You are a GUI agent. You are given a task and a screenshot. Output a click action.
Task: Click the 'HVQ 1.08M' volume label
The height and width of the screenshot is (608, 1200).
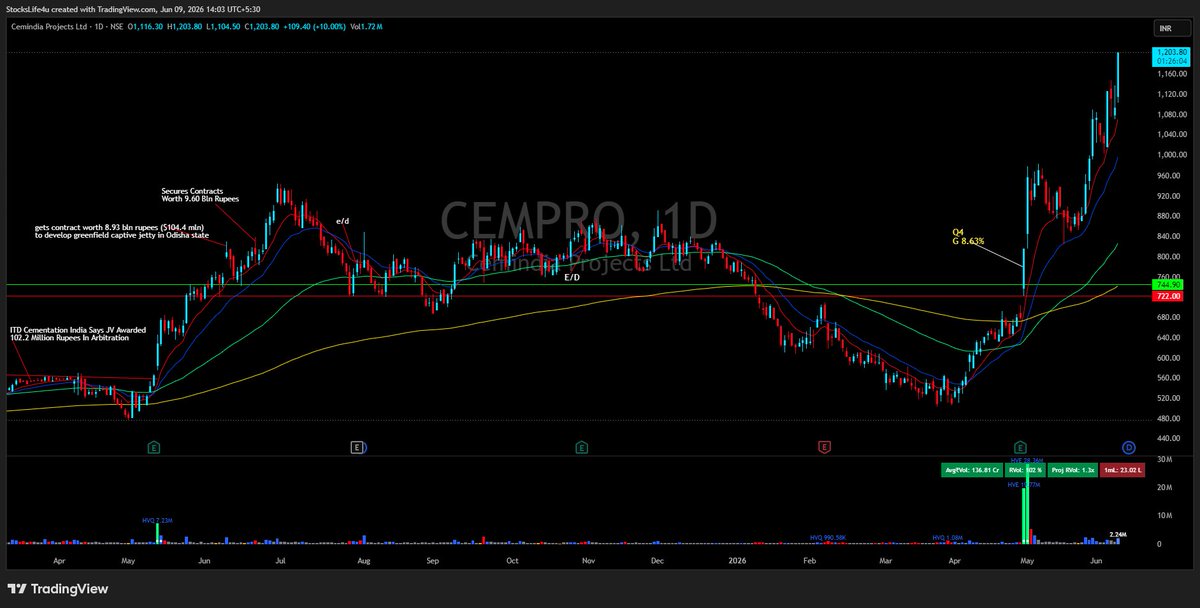pos(947,537)
